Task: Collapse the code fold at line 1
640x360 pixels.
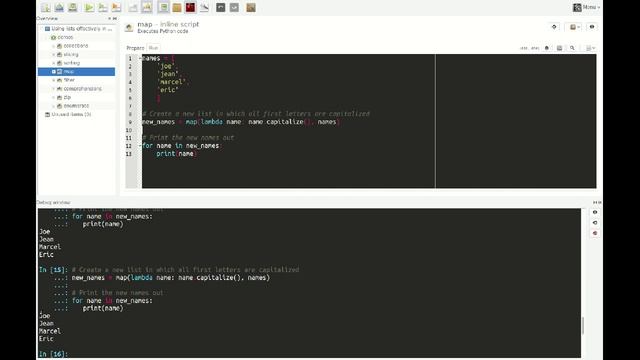Action: (x=140, y=58)
